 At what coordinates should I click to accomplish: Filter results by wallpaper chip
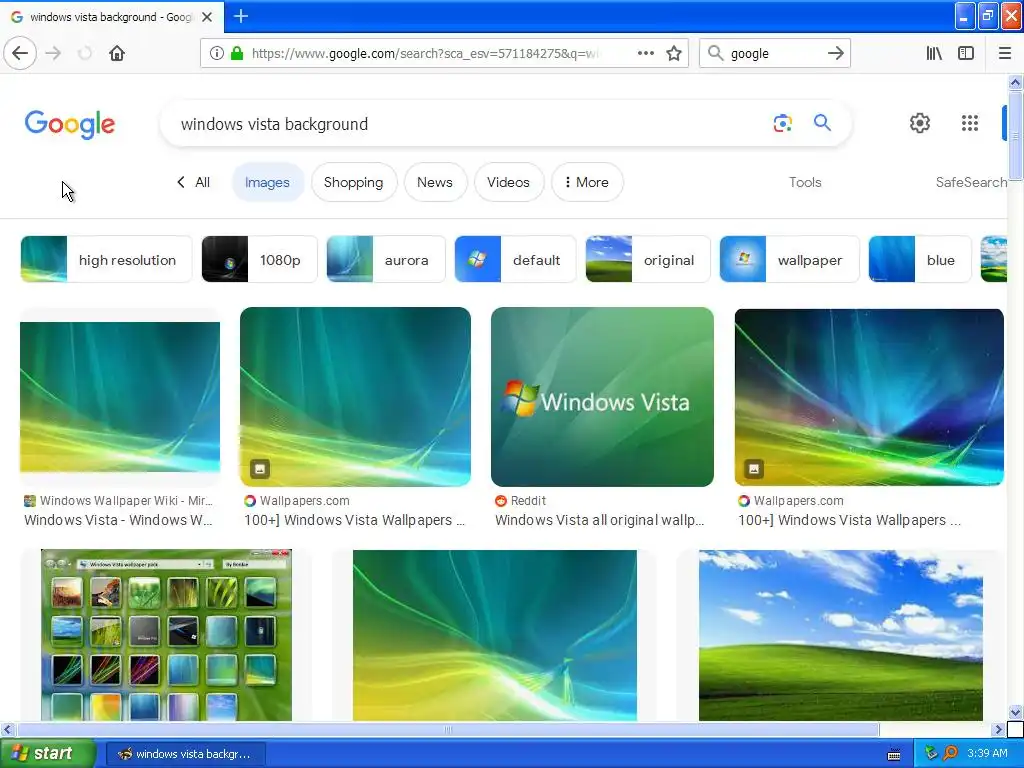point(789,259)
